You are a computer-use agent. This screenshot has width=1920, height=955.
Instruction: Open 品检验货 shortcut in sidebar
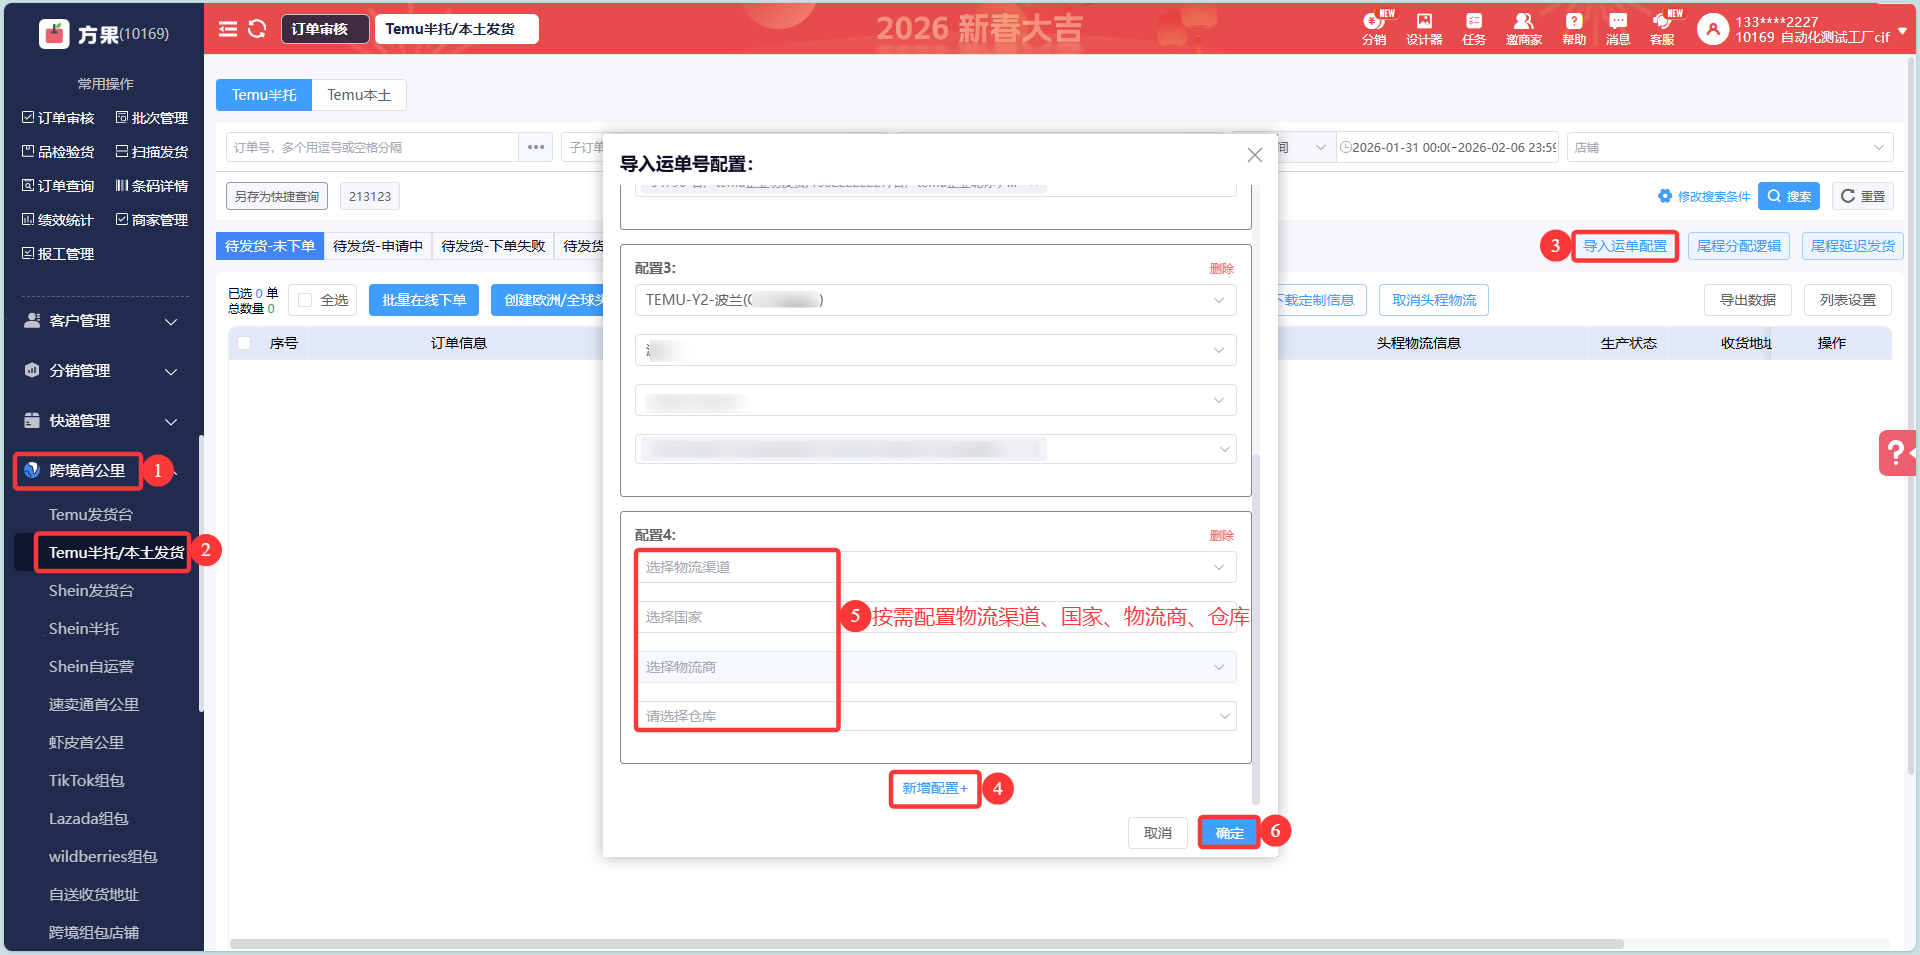click(58, 152)
